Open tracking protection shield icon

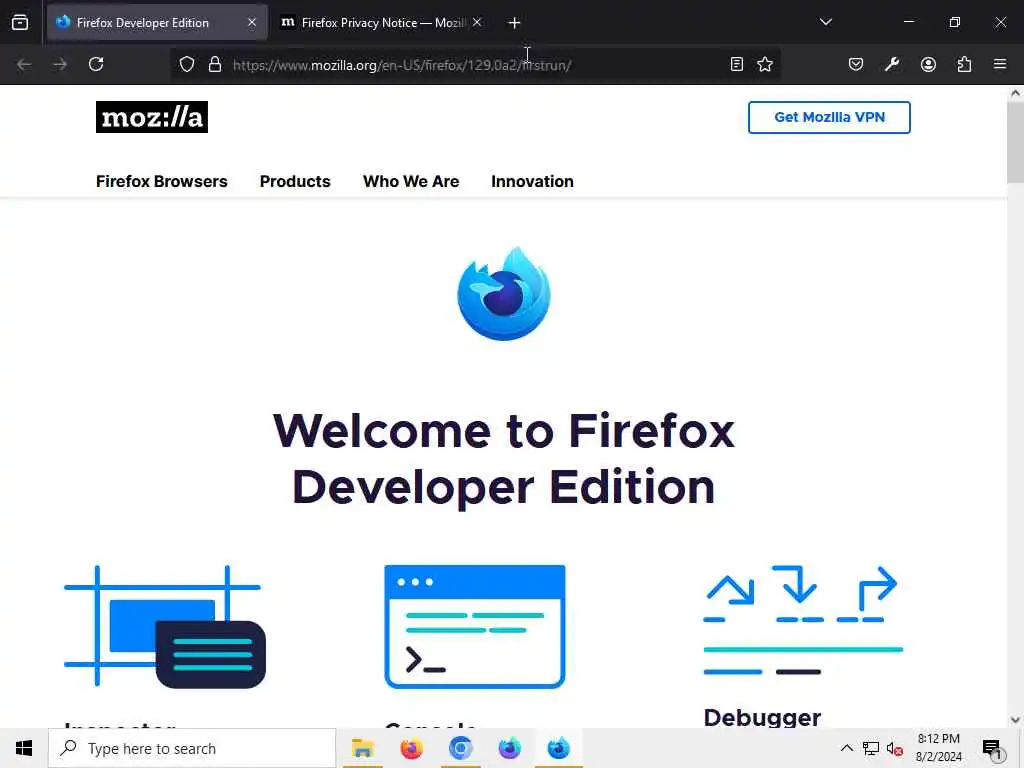point(187,65)
